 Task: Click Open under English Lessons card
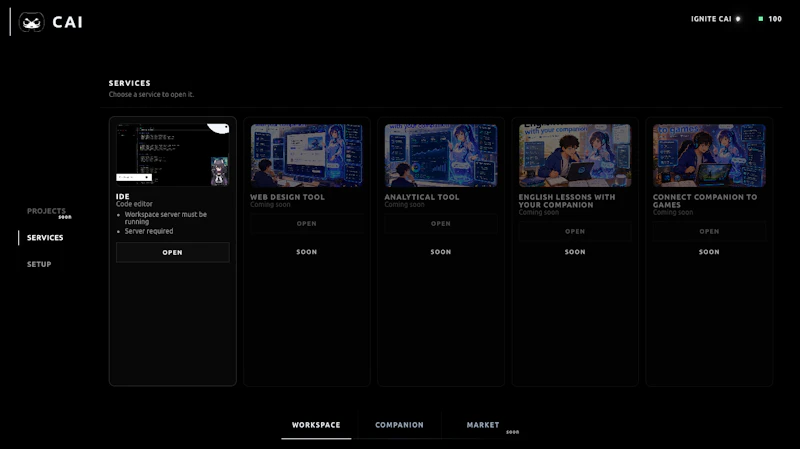click(x=575, y=231)
